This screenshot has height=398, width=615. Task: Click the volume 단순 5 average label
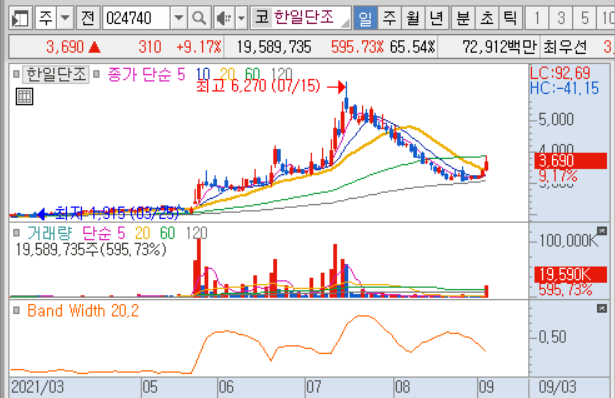(104, 233)
